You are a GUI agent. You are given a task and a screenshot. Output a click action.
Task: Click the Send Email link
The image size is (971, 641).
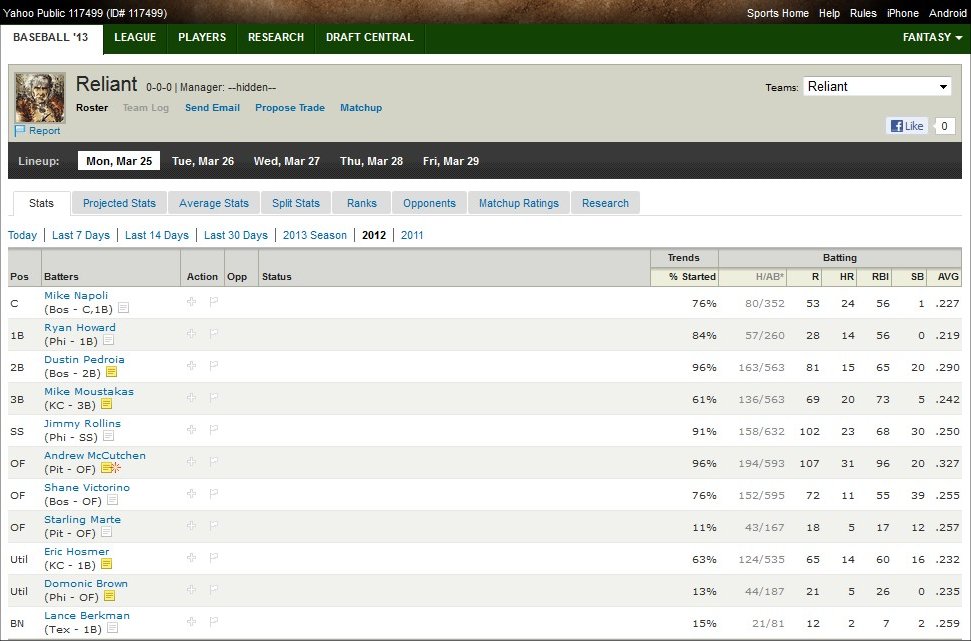coord(212,108)
